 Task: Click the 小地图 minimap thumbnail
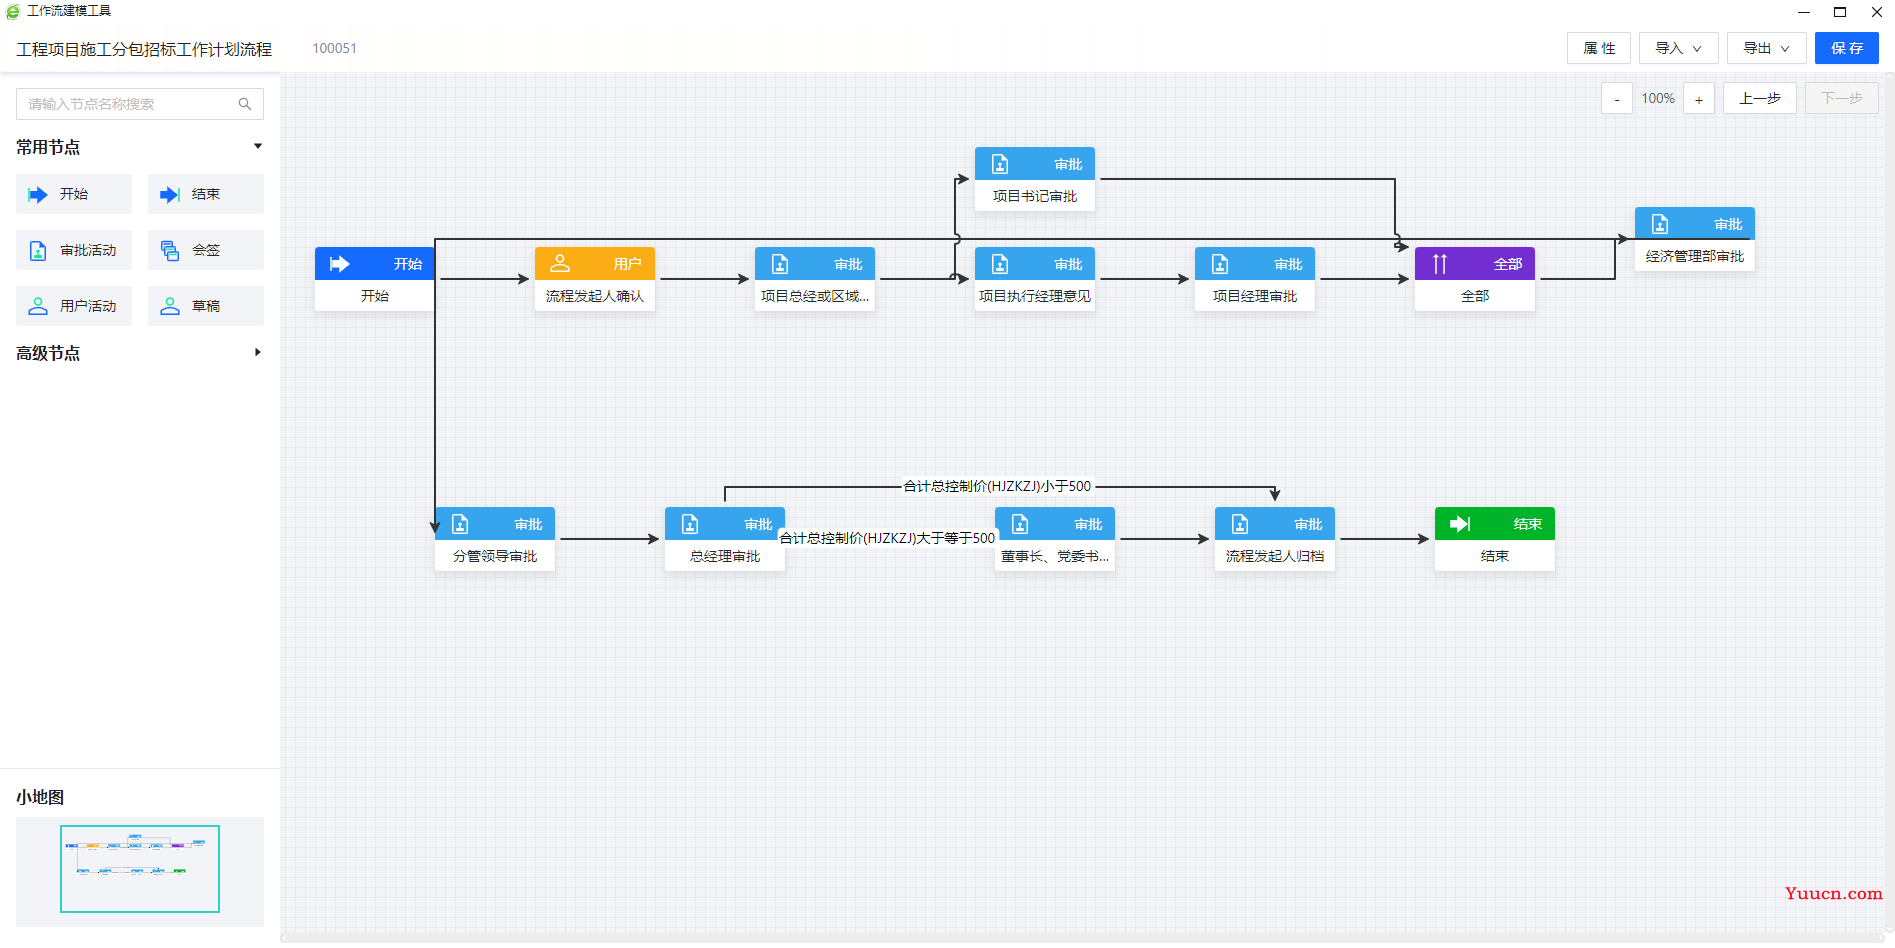(140, 870)
